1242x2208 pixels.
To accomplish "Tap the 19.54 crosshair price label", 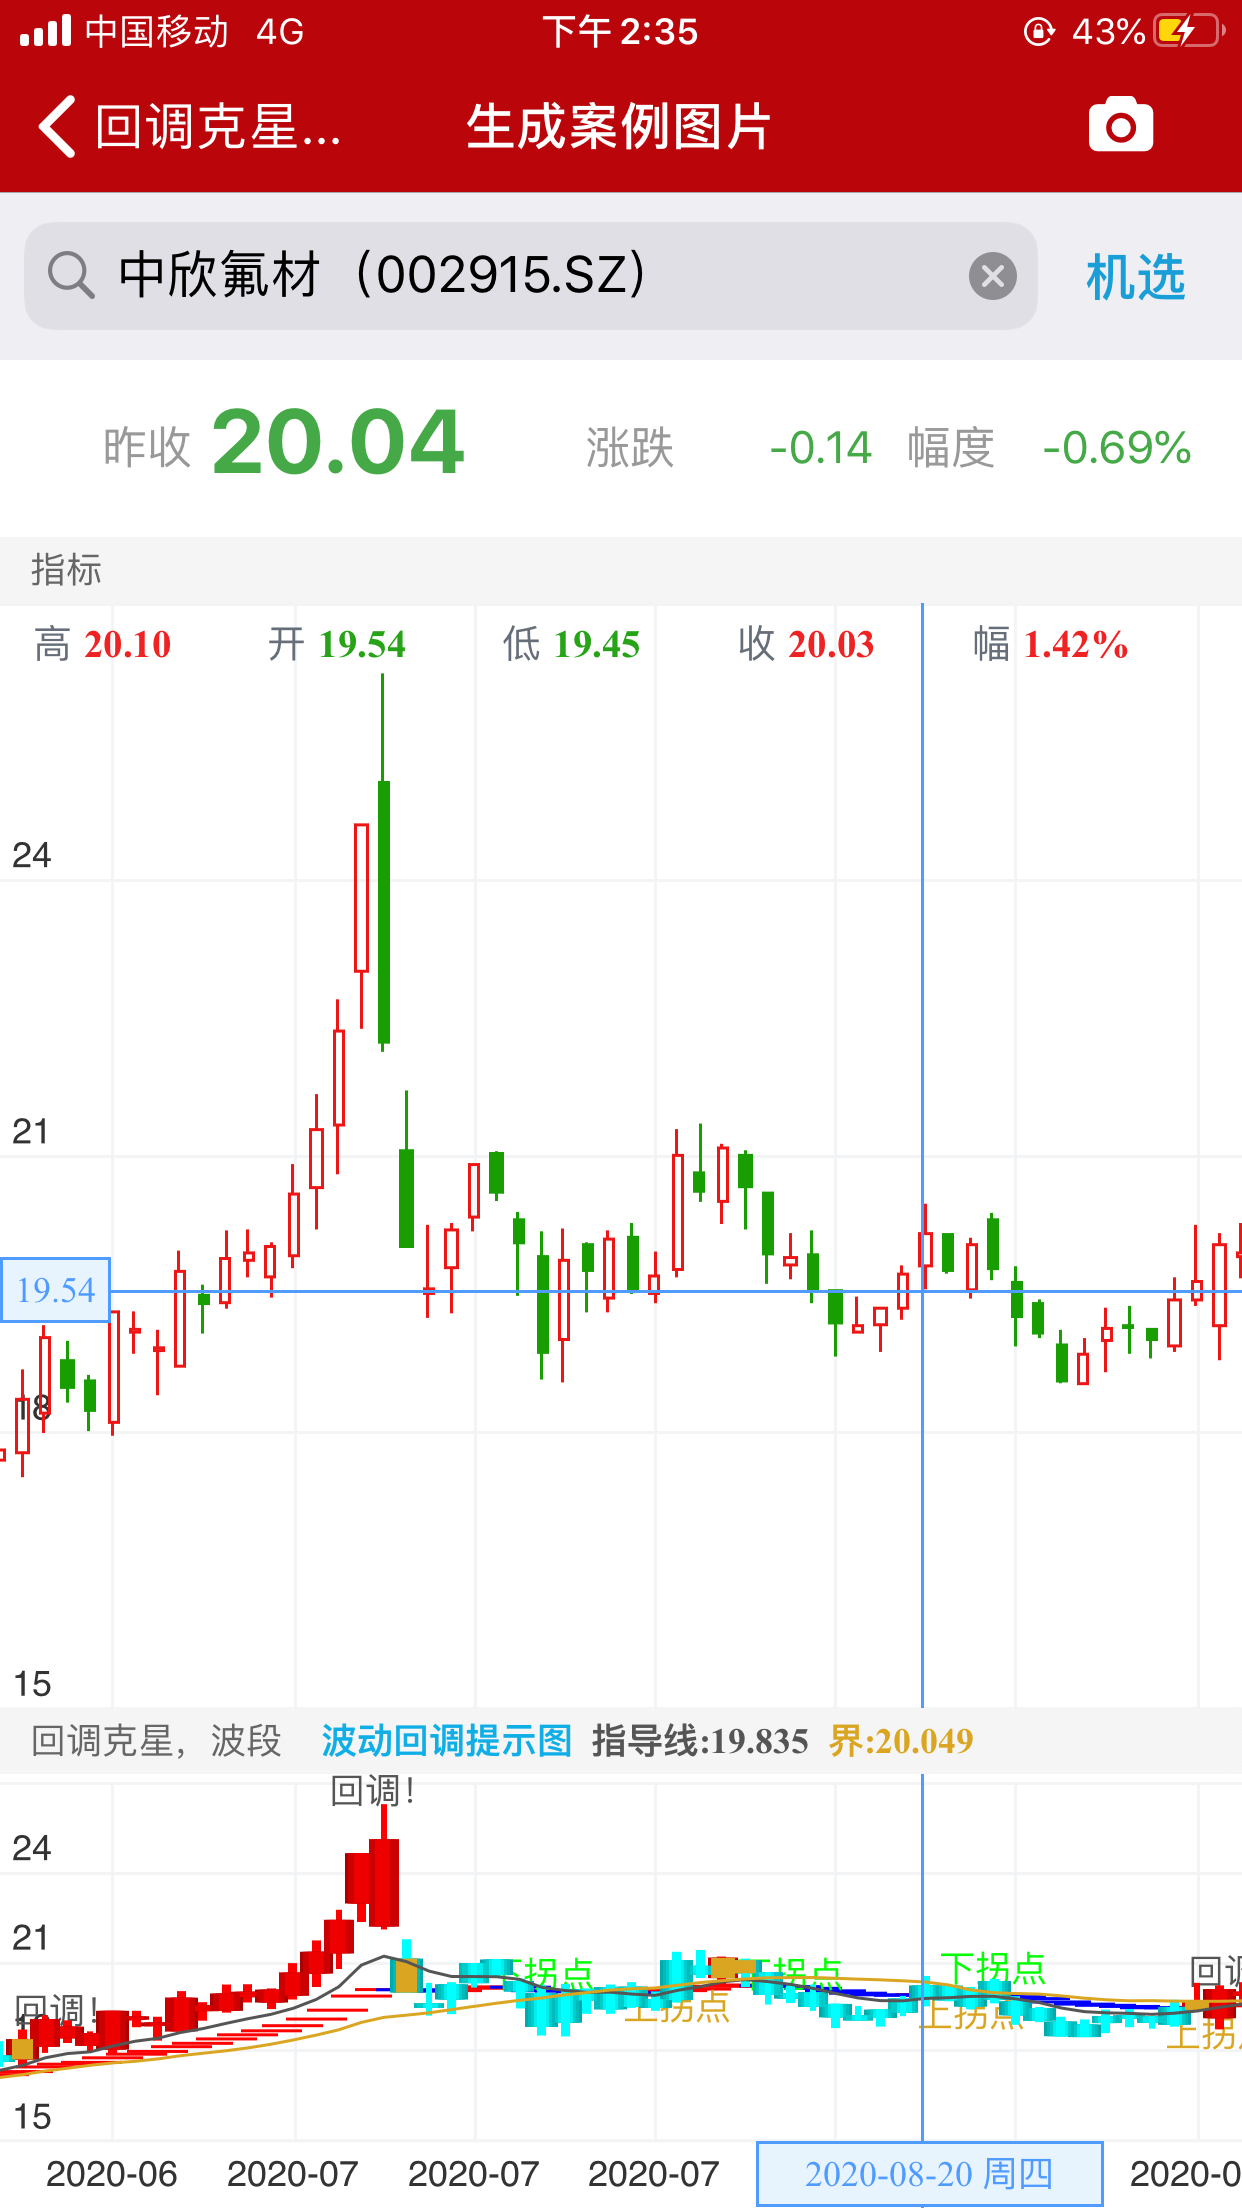I will pos(56,1290).
